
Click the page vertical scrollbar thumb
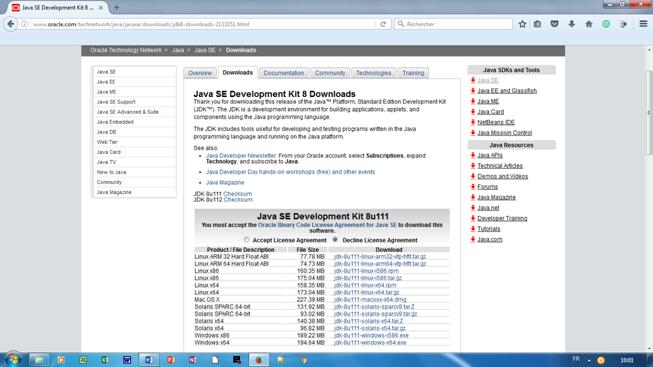point(649,112)
